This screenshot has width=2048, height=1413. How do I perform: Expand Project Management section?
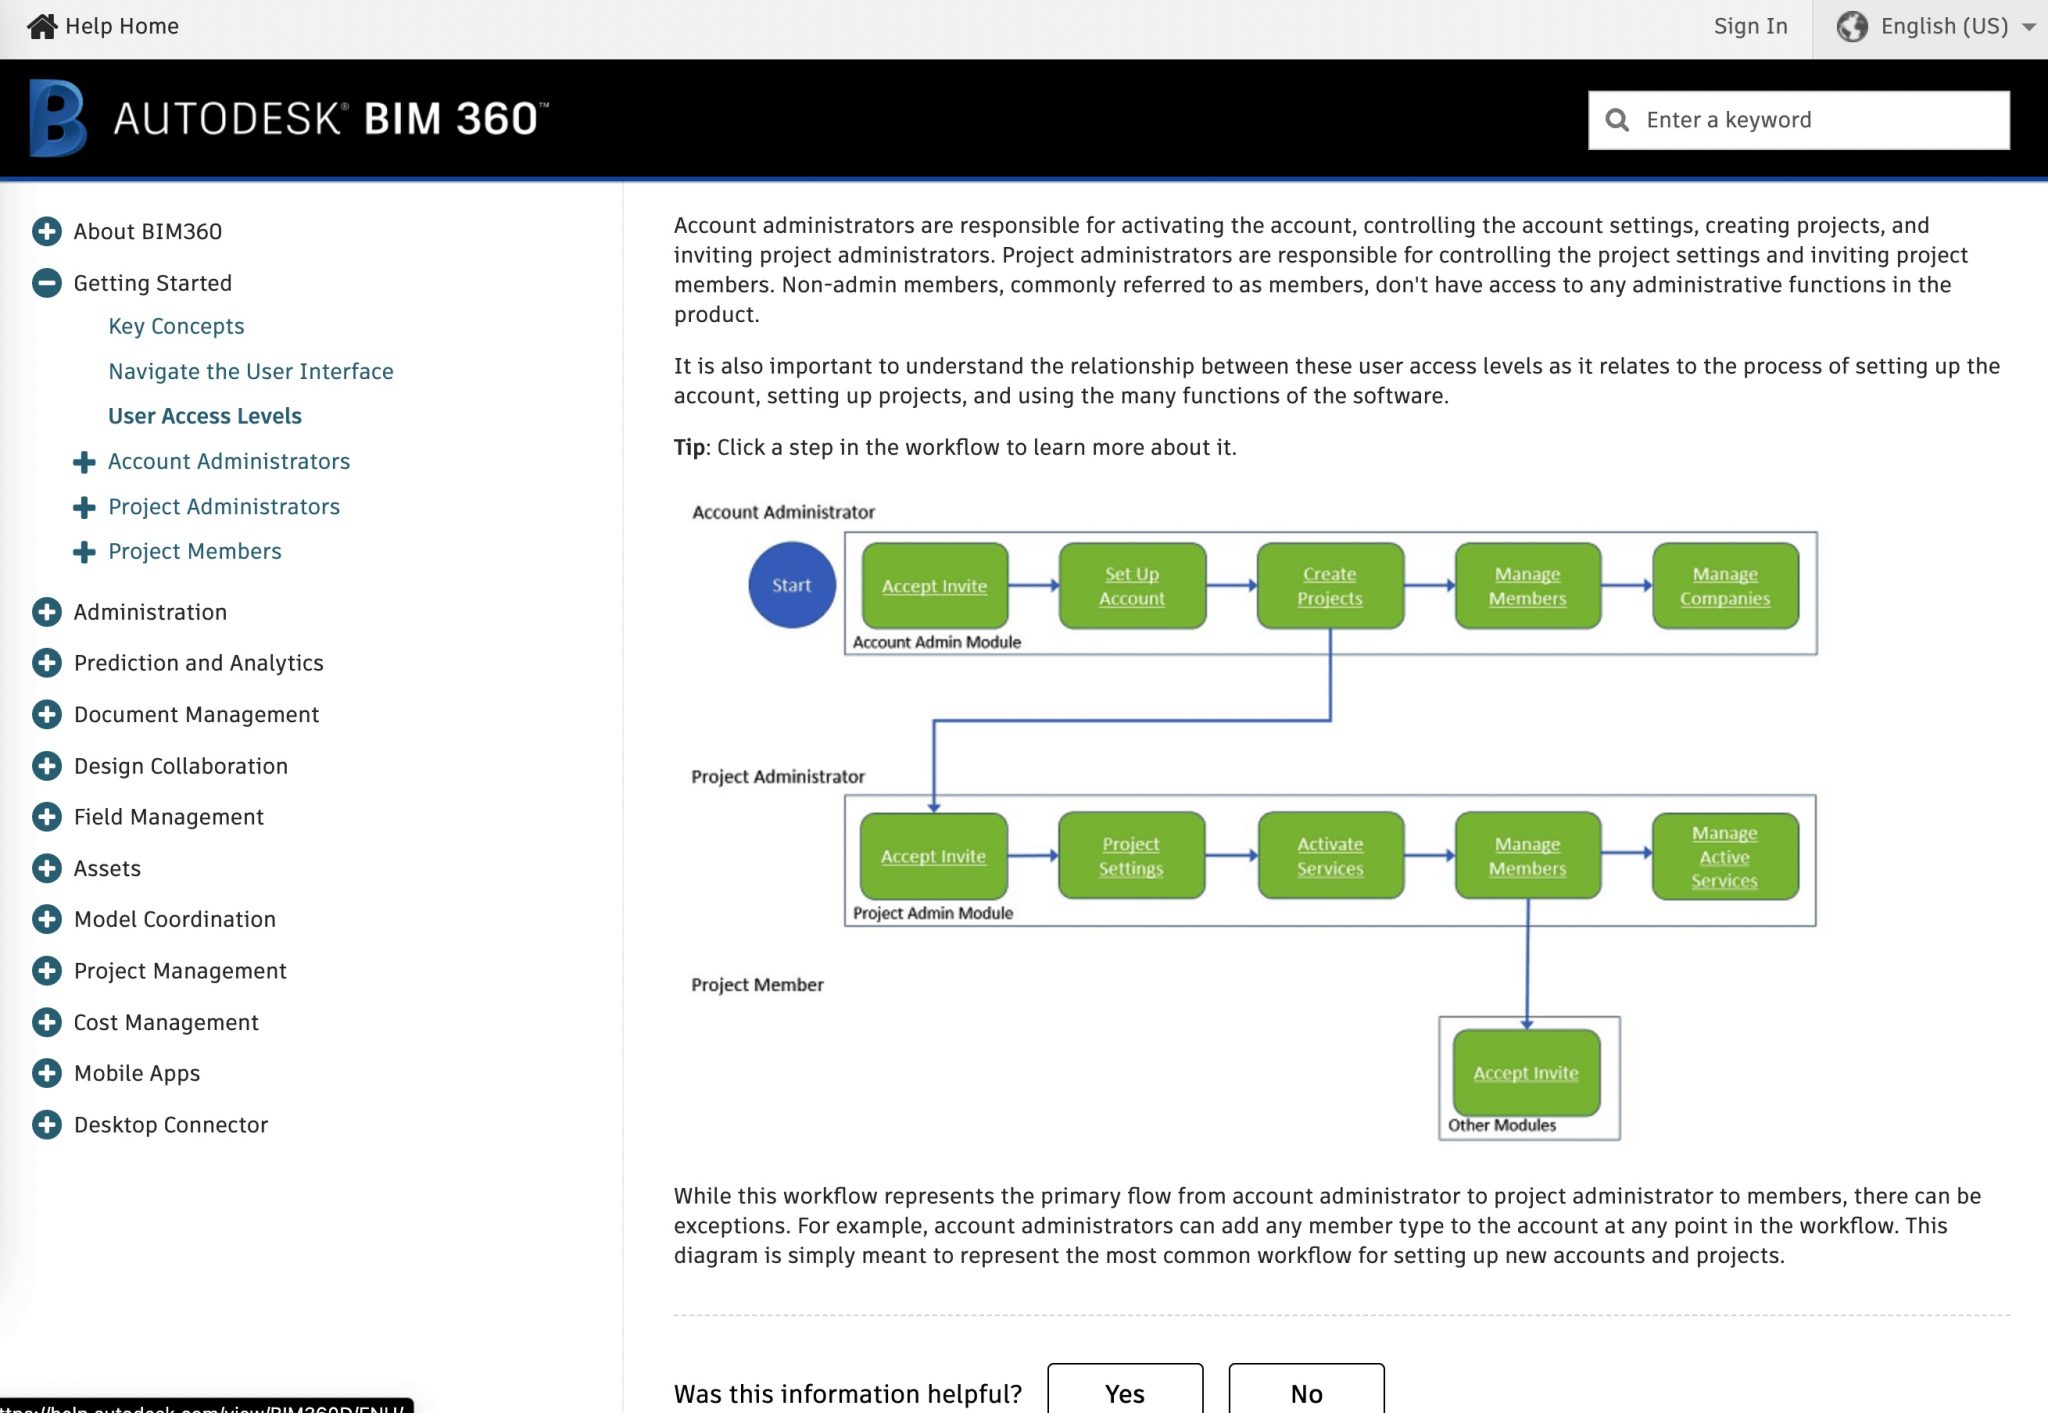(46, 971)
